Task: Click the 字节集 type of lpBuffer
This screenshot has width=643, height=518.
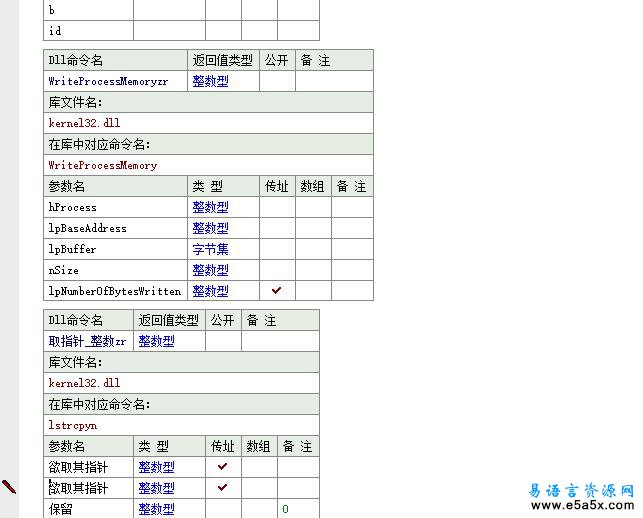Action: [x=210, y=249]
